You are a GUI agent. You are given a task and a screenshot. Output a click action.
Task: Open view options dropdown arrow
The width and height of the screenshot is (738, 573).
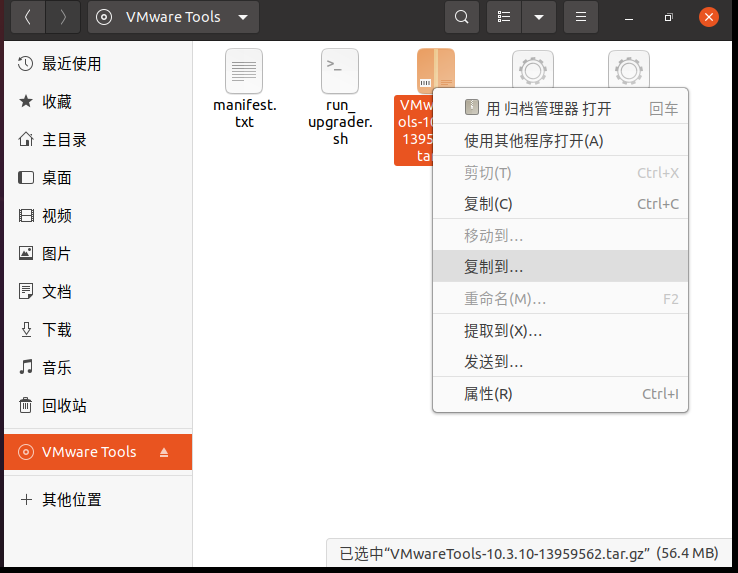point(539,17)
